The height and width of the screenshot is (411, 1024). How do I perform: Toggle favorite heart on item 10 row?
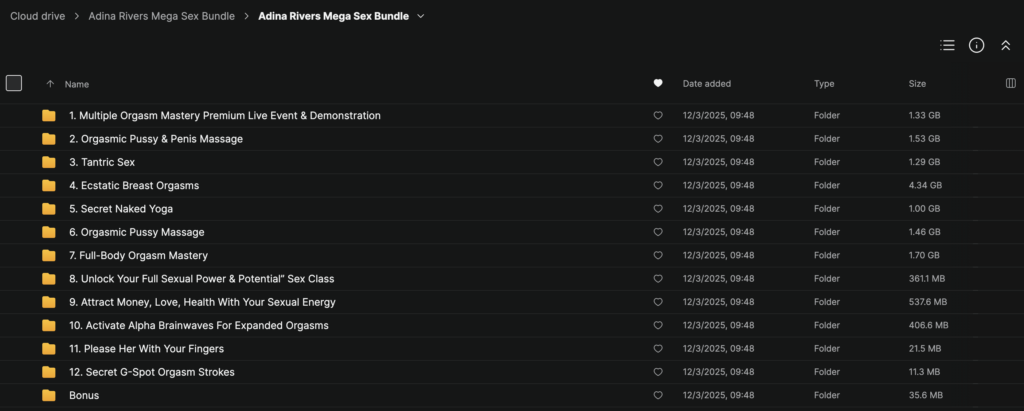click(657, 326)
